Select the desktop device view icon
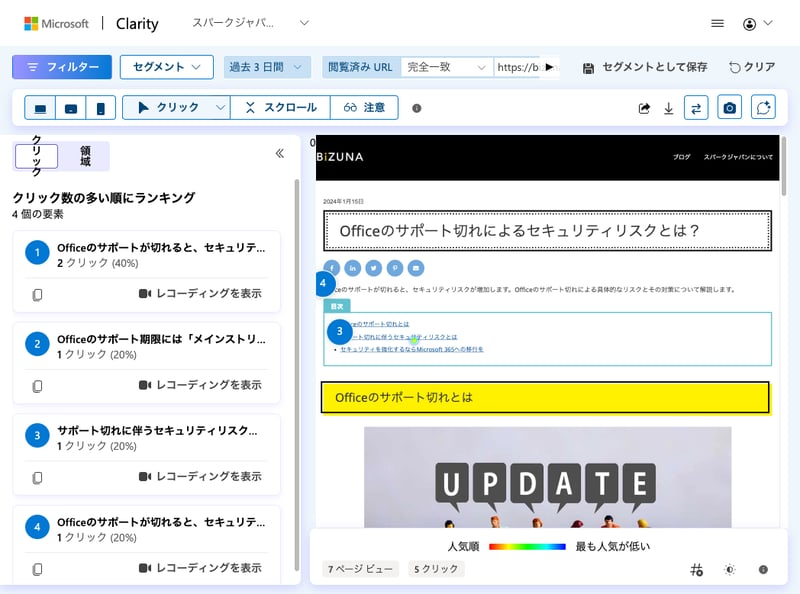 coord(40,108)
